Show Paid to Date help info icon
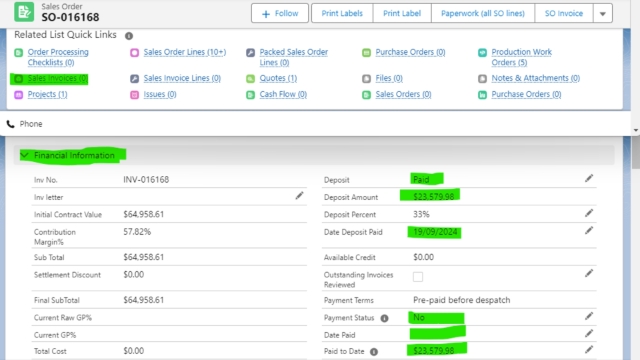This screenshot has width=640, height=360. pyautogui.click(x=374, y=352)
